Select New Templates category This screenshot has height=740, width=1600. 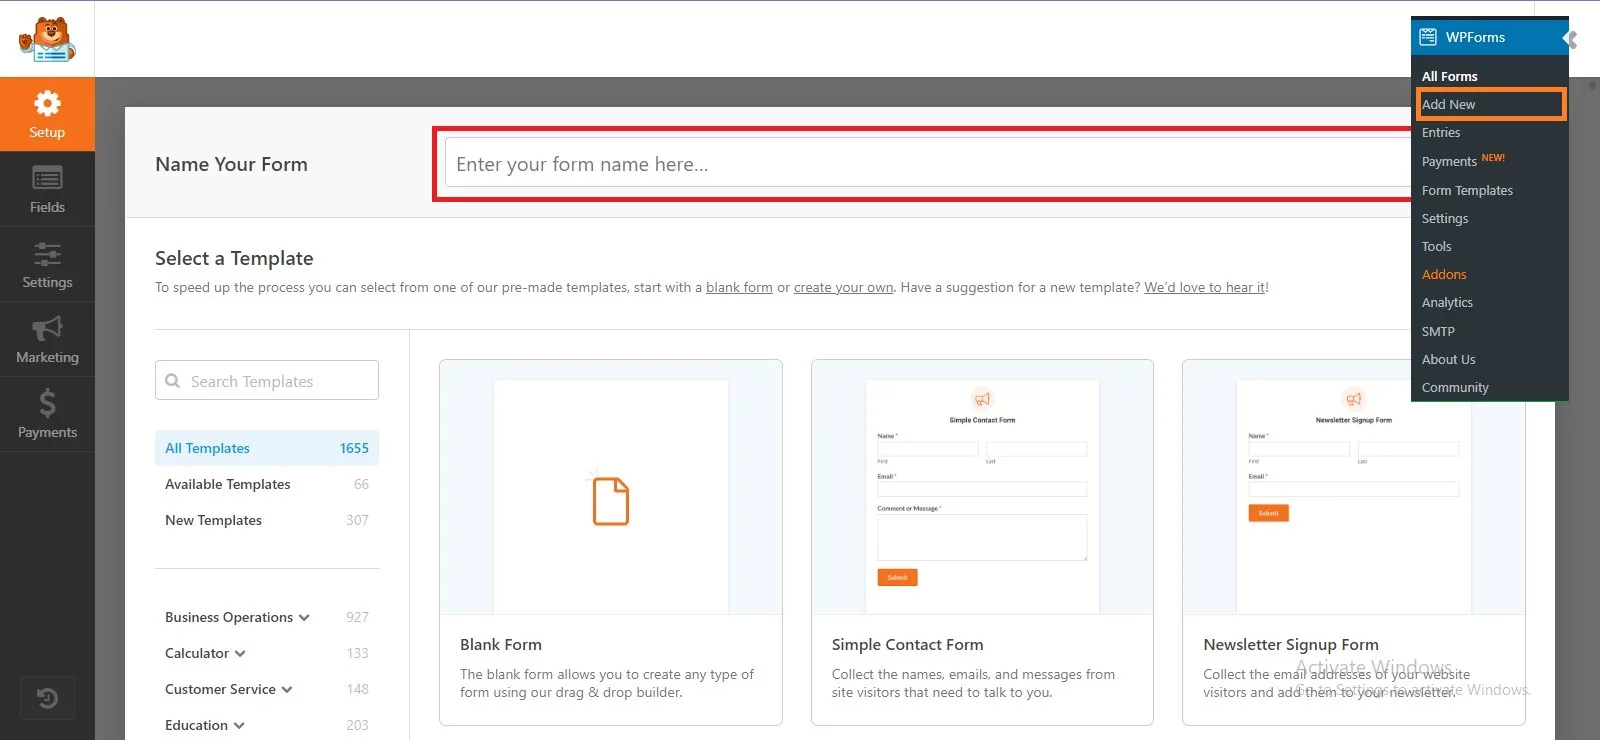pyautogui.click(x=267, y=520)
